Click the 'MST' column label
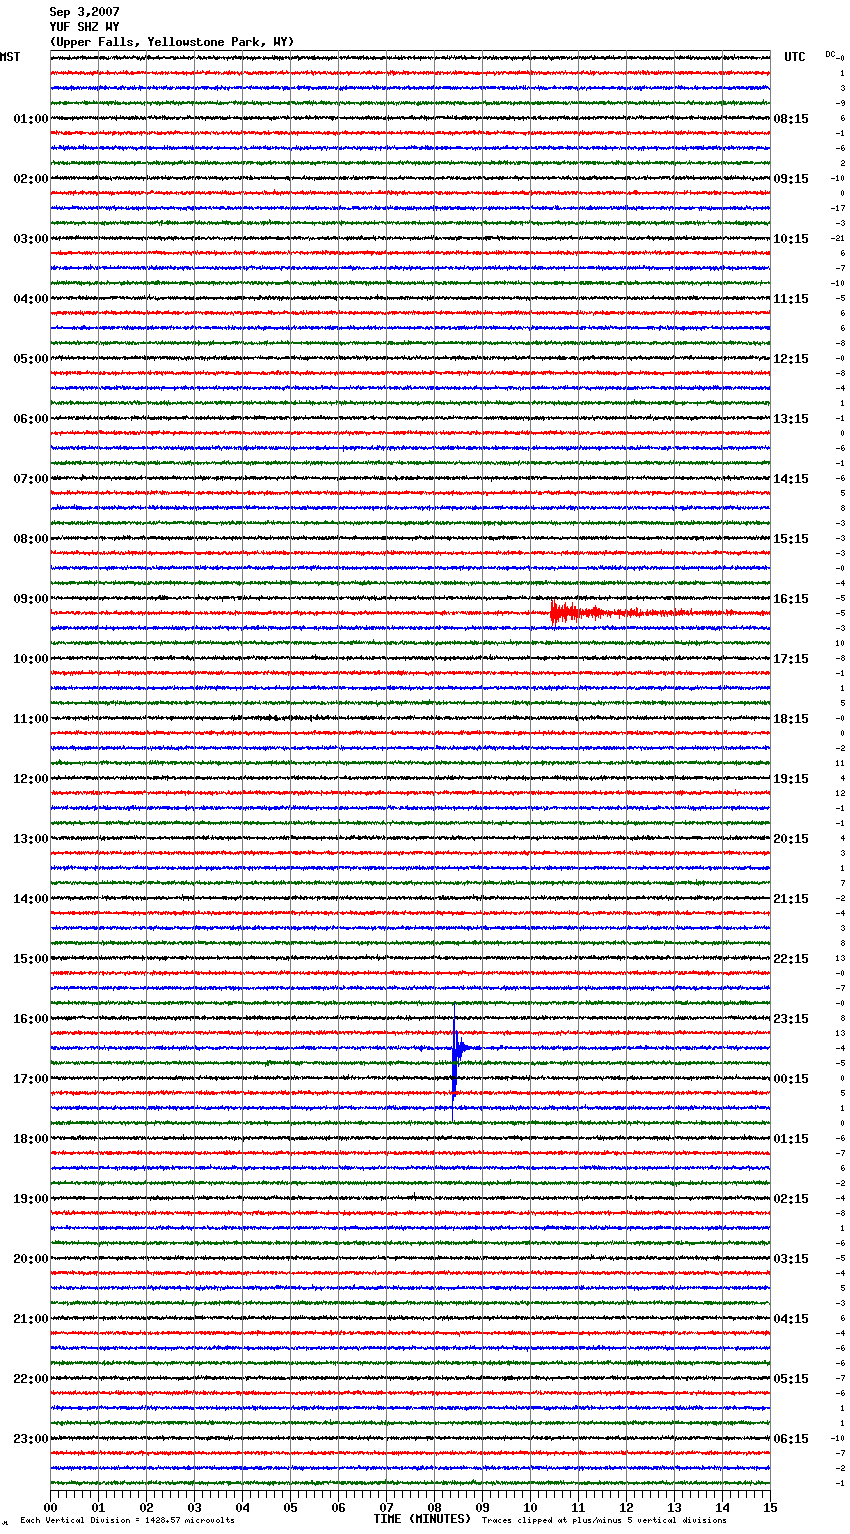 [10, 57]
